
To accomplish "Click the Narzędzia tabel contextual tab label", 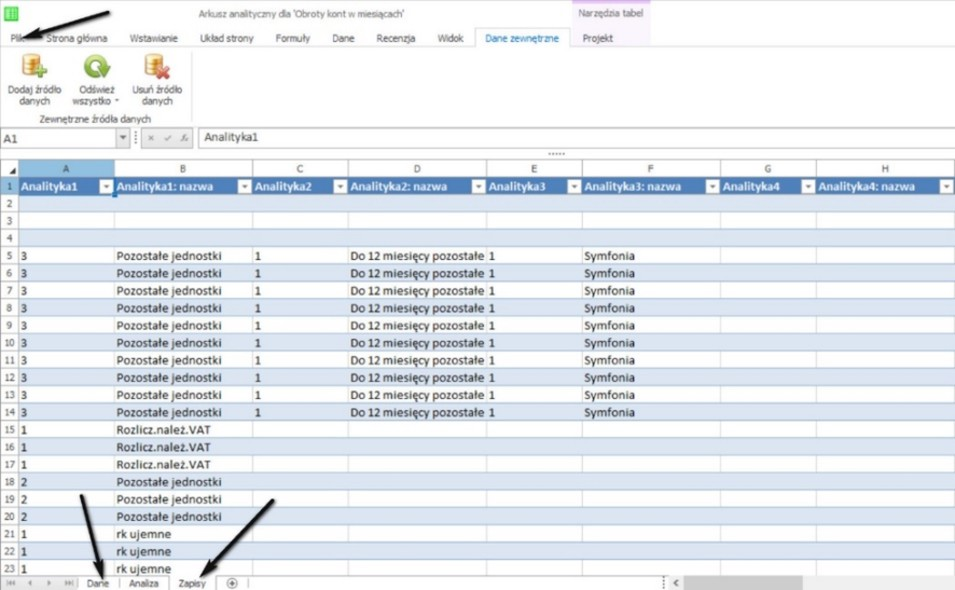I will (610, 13).
